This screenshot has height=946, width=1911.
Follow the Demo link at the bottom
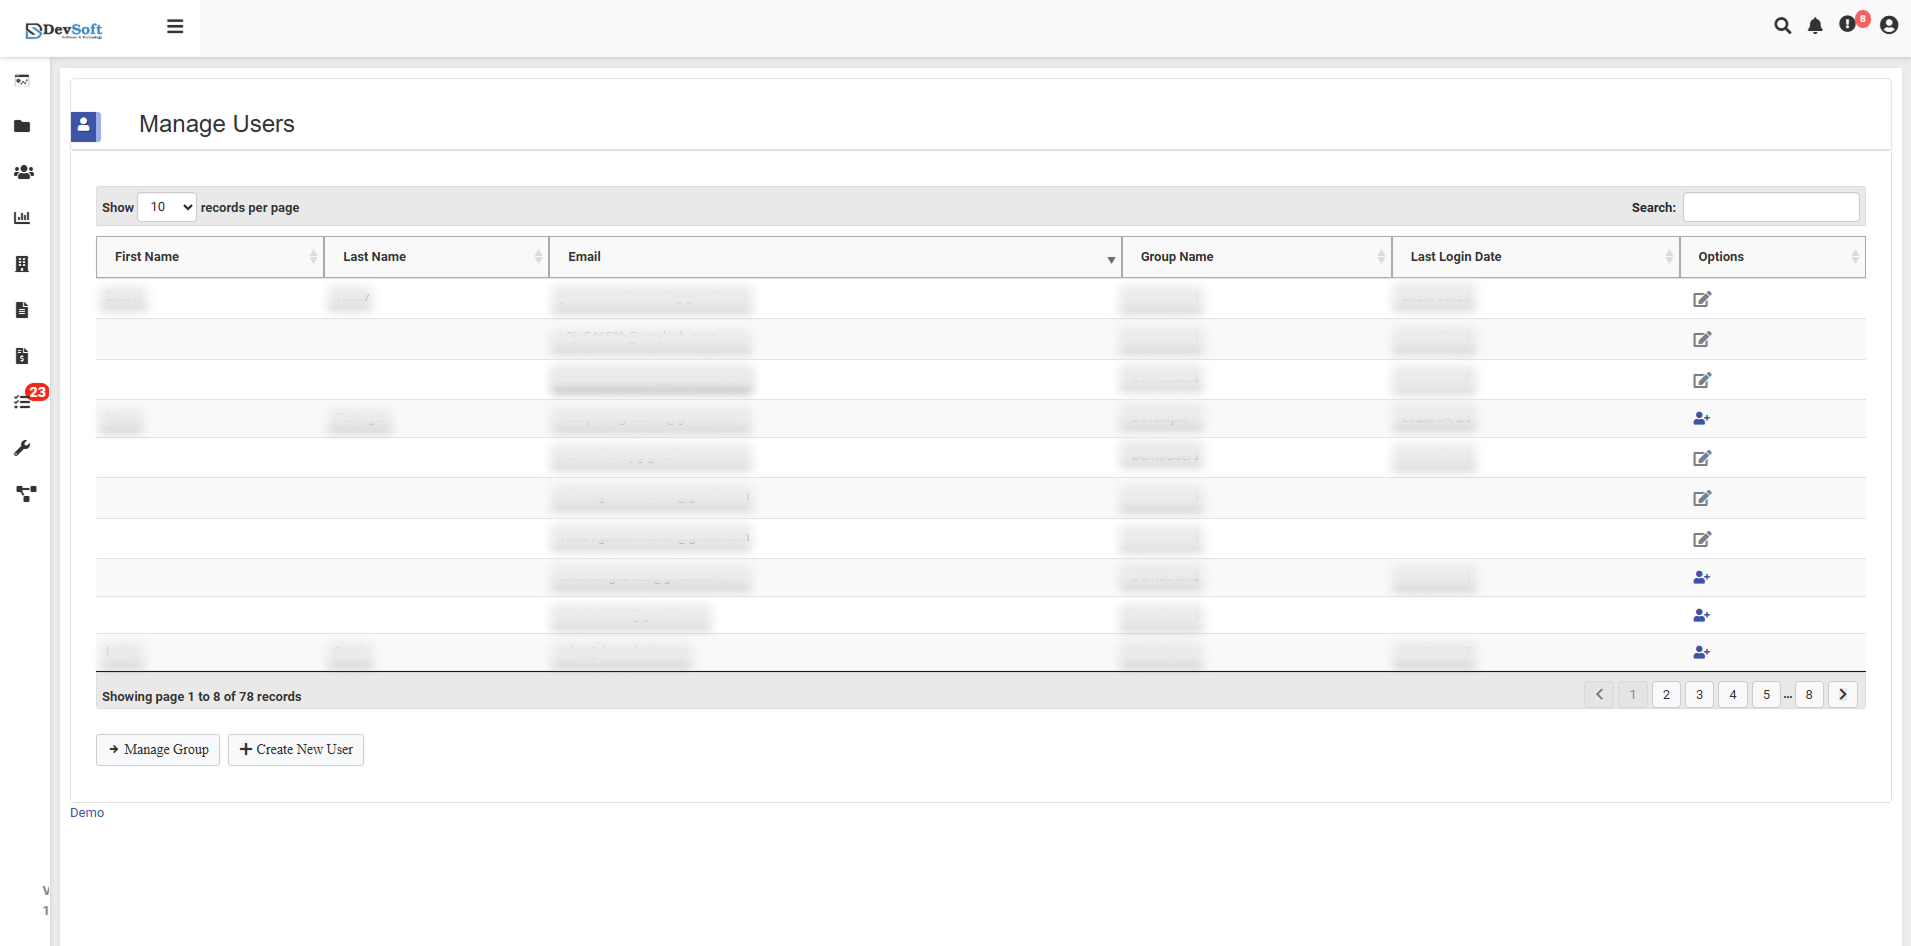[86, 812]
